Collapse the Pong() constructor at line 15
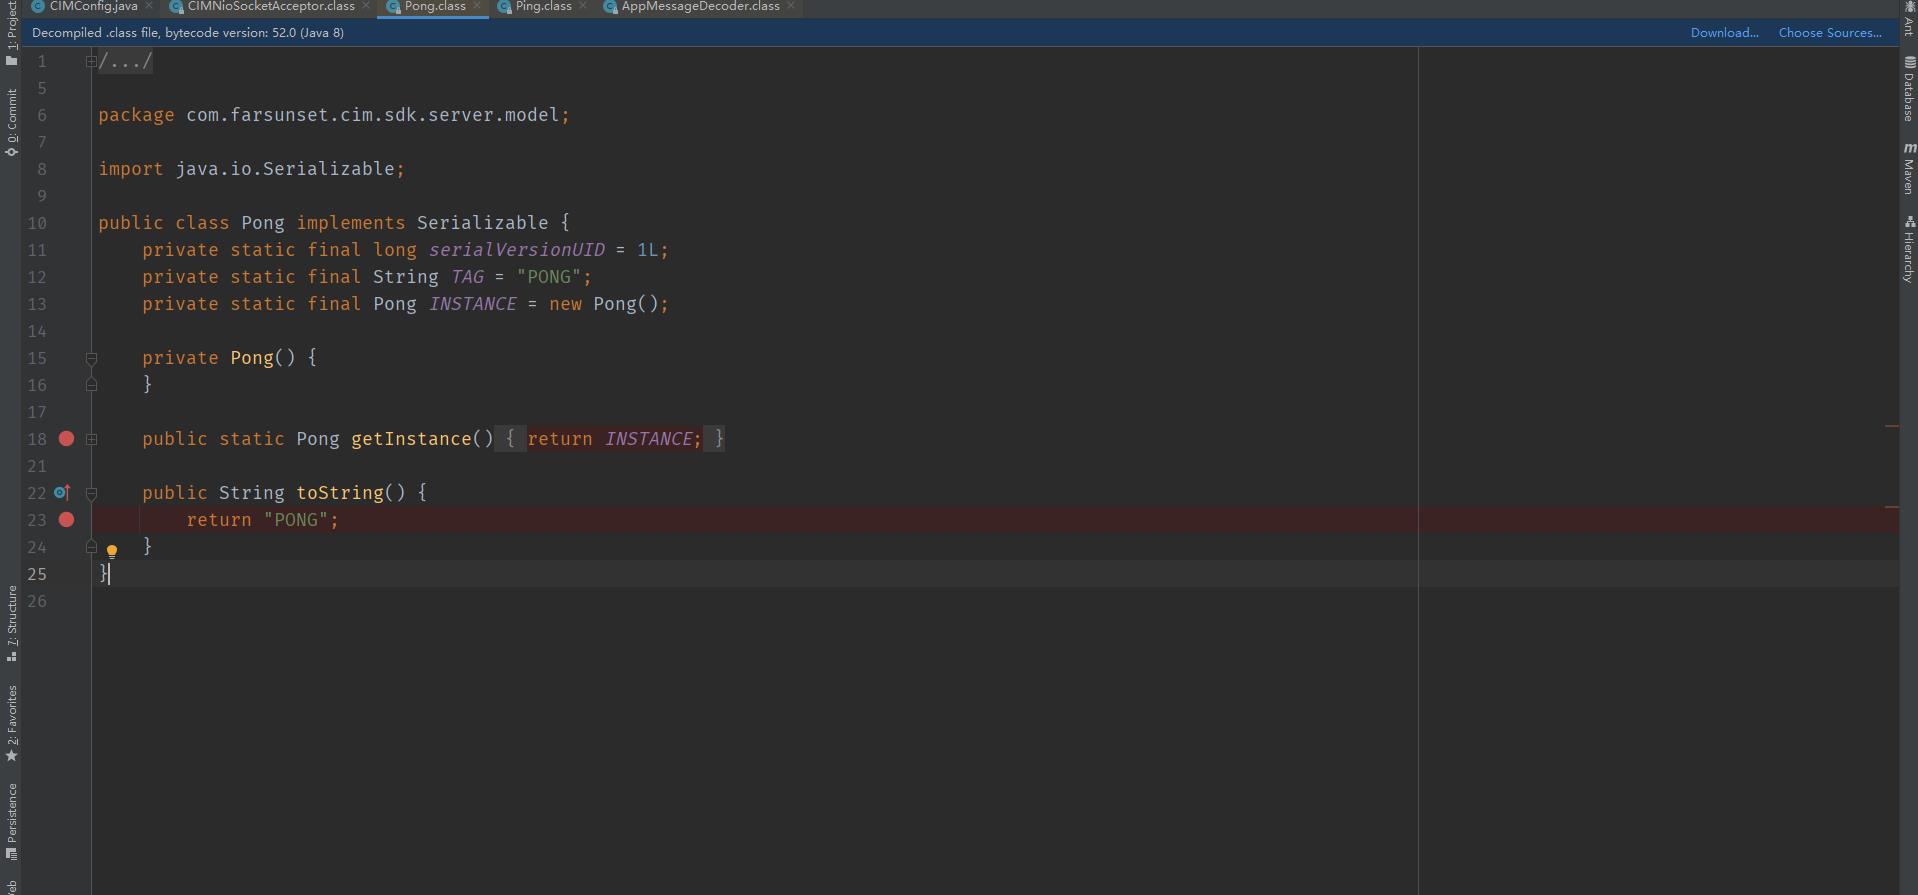This screenshot has height=895, width=1918. (x=91, y=358)
